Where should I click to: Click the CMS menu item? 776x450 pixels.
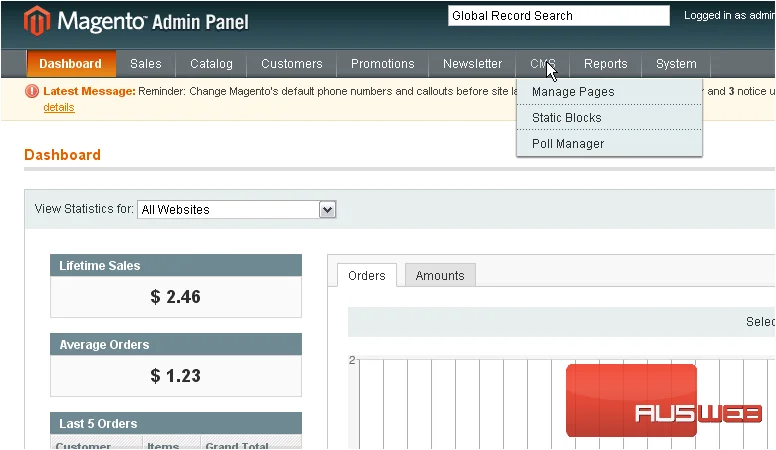[542, 63]
